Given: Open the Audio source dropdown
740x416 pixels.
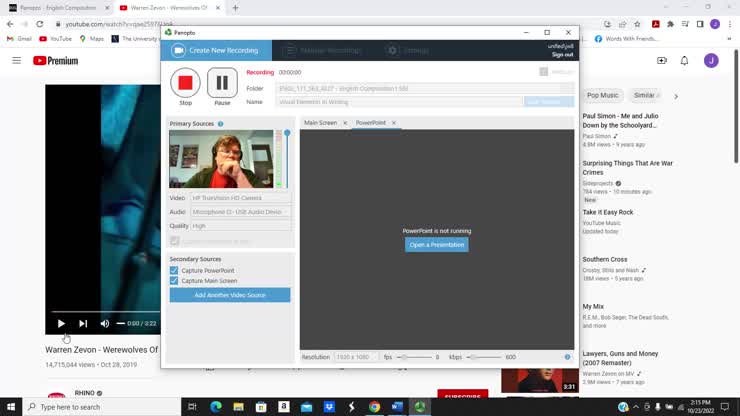Looking at the screenshot, I should click(240, 212).
